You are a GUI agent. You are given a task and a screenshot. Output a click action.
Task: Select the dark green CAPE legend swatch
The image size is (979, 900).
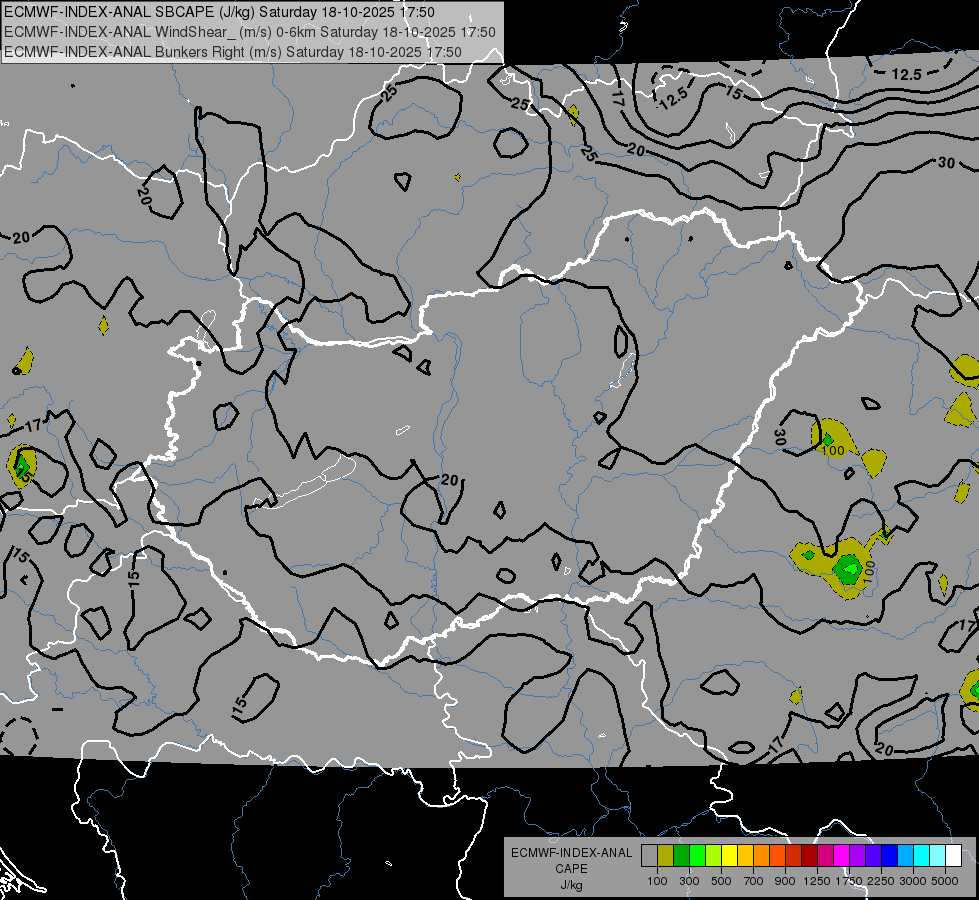pos(682,856)
